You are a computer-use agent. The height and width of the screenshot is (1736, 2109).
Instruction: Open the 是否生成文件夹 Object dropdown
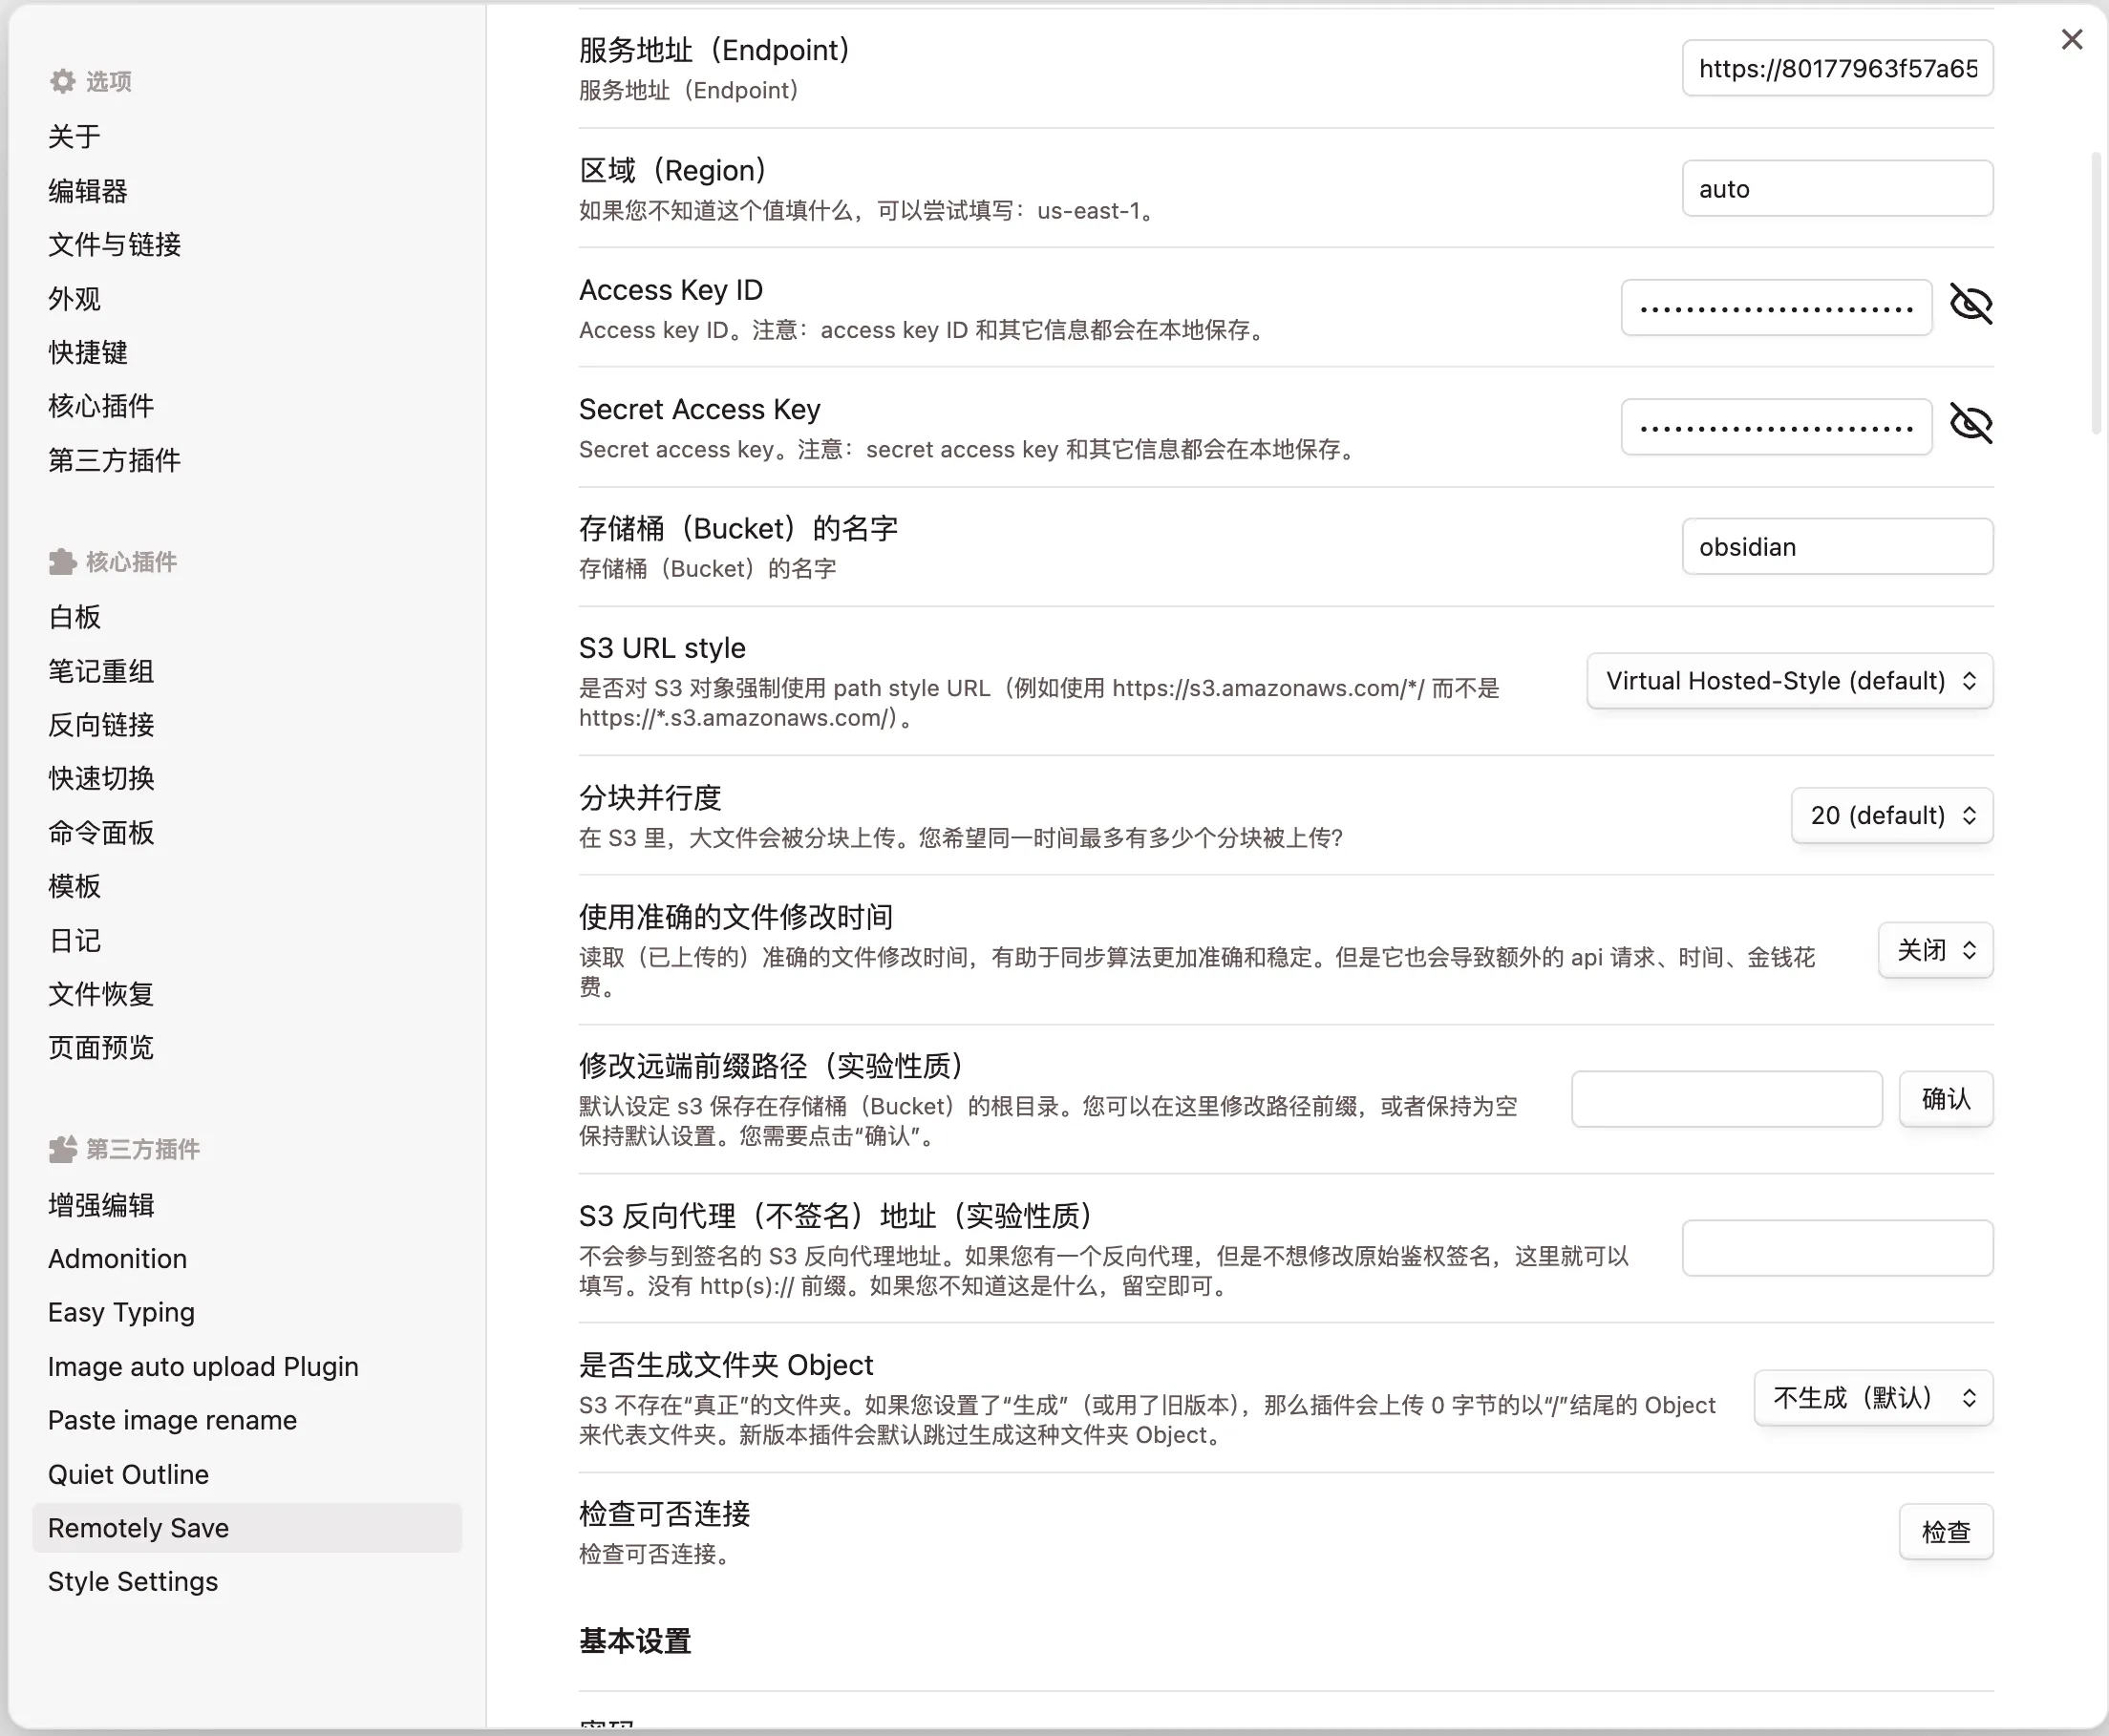(x=1874, y=1398)
